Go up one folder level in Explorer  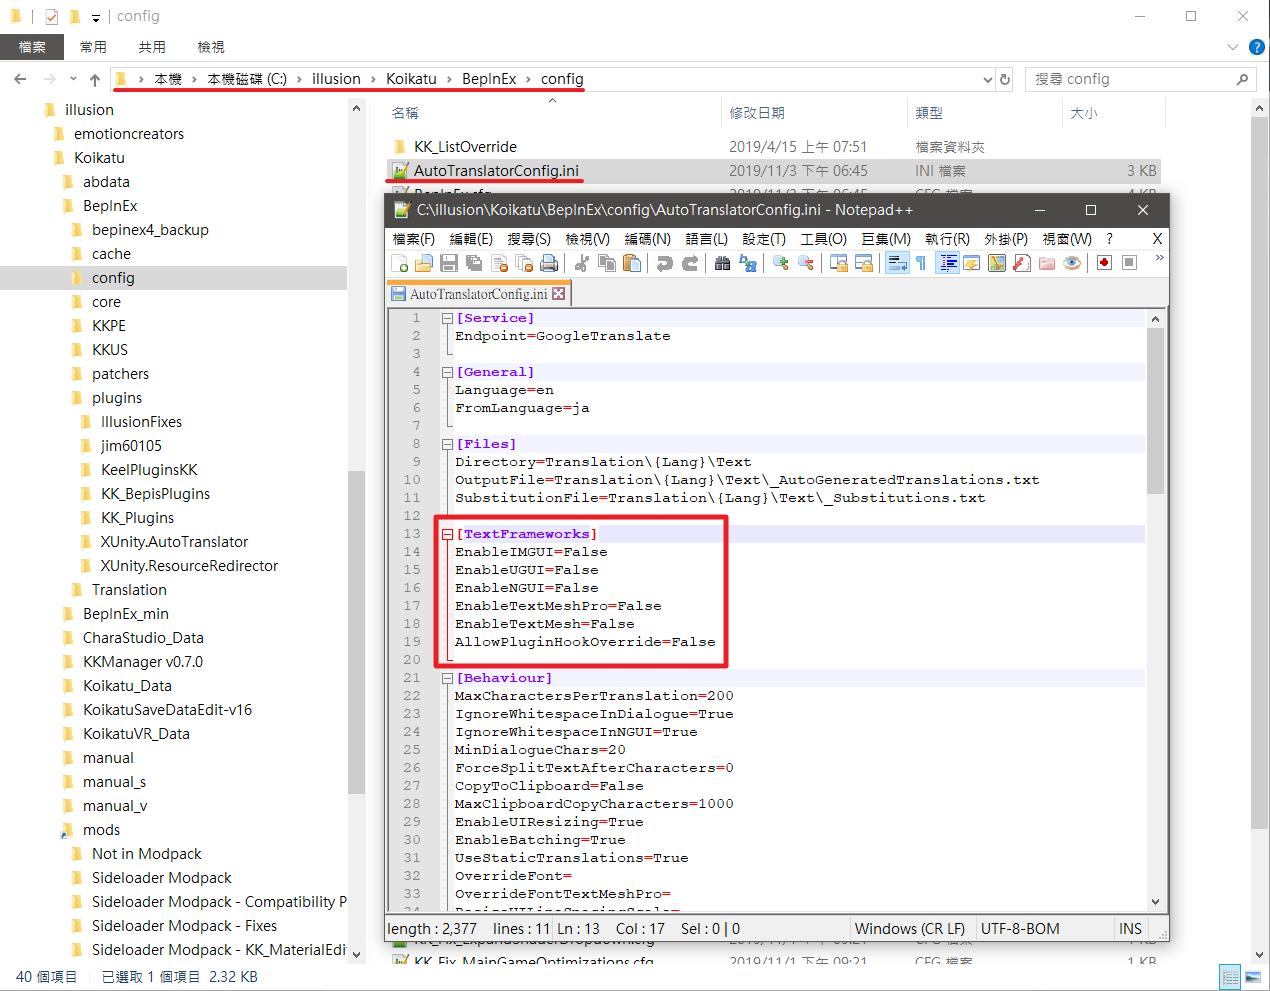[x=95, y=79]
